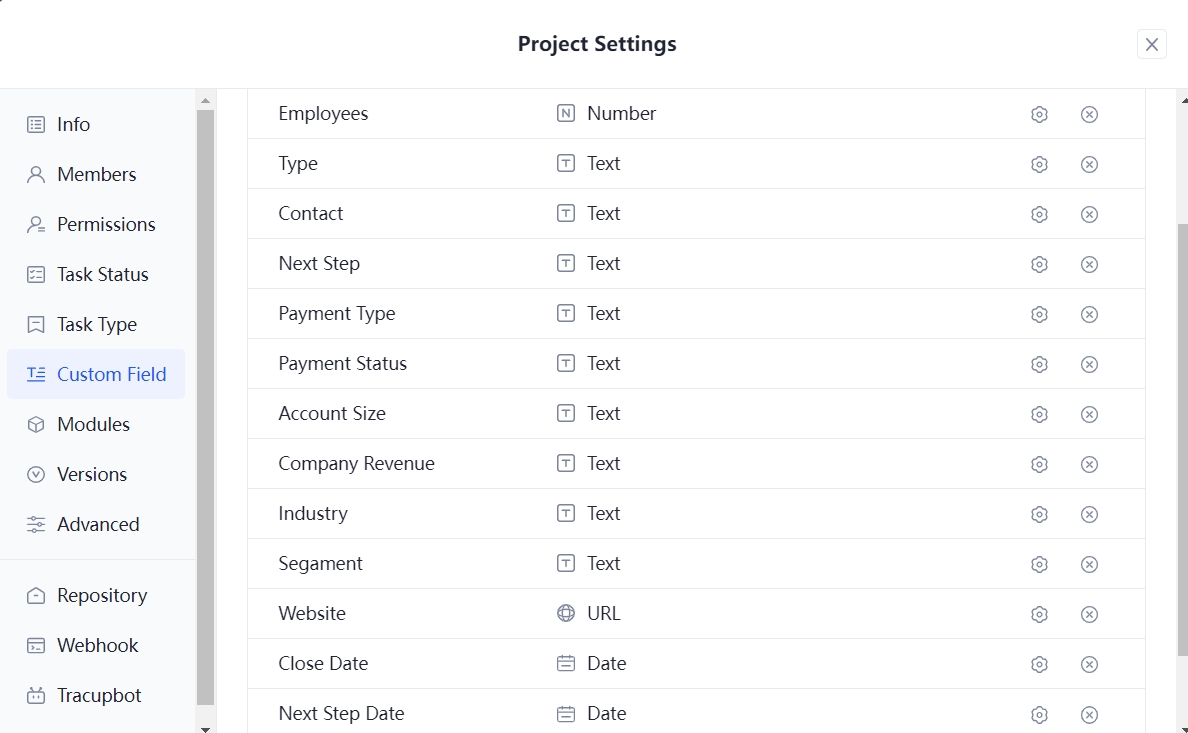Image resolution: width=1188 pixels, height=733 pixels.
Task: Delete the Segament custom field
Action: click(x=1089, y=564)
